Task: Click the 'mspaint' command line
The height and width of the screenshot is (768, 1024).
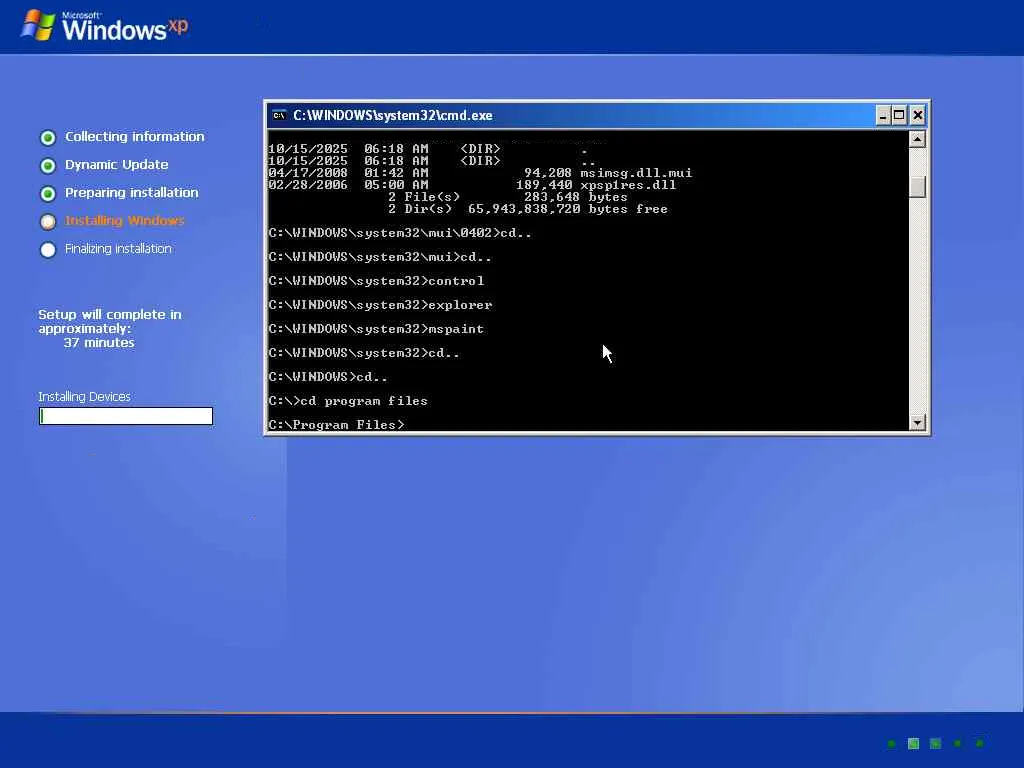Action: click(376, 329)
